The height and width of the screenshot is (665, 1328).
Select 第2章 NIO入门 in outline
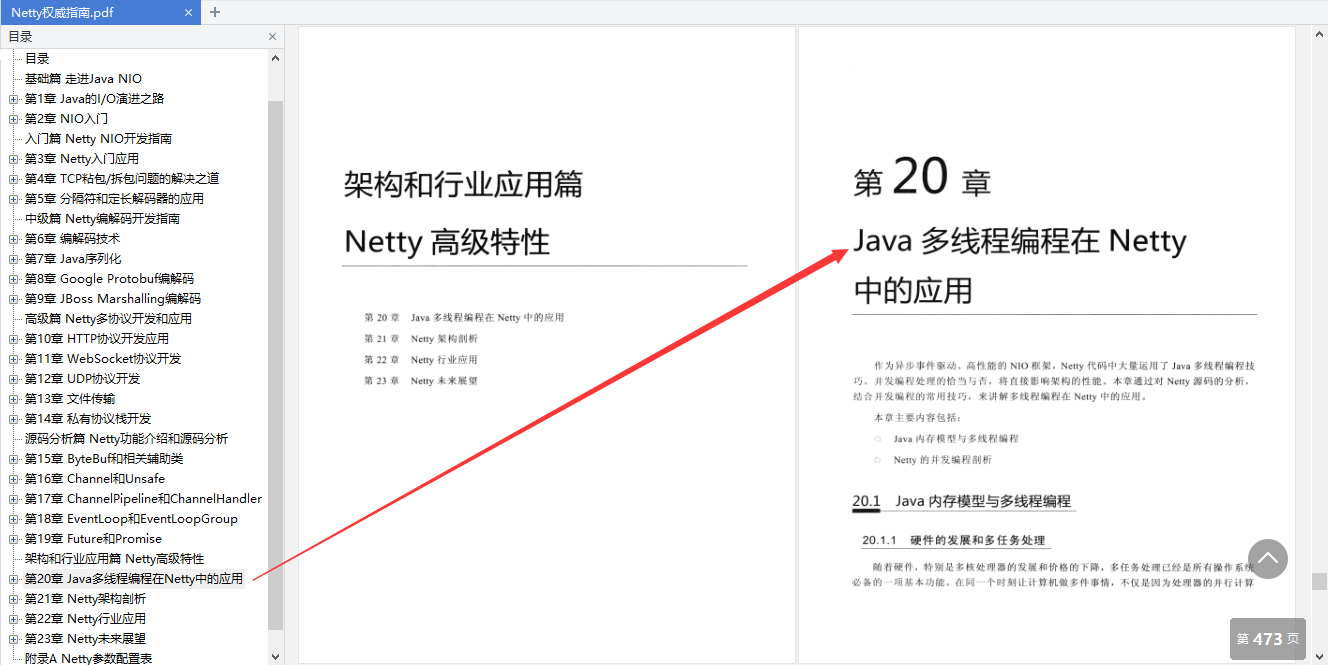66,119
